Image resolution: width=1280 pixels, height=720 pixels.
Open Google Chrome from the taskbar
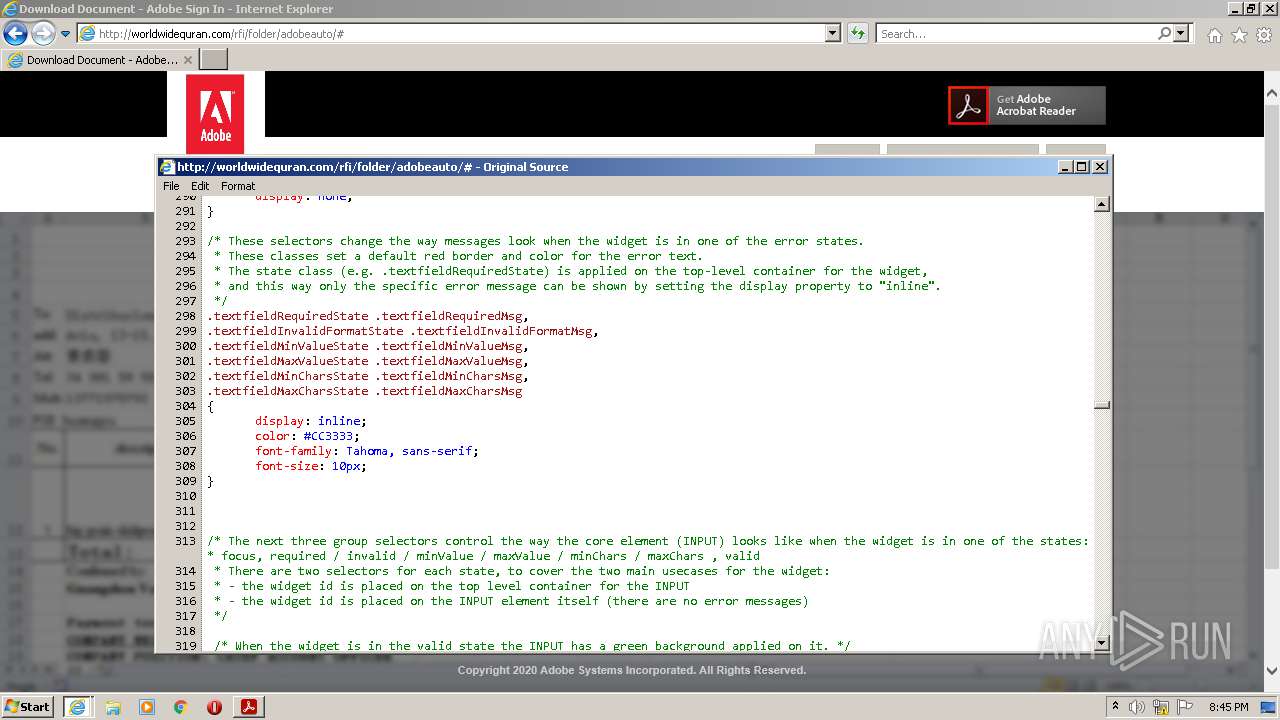click(180, 707)
